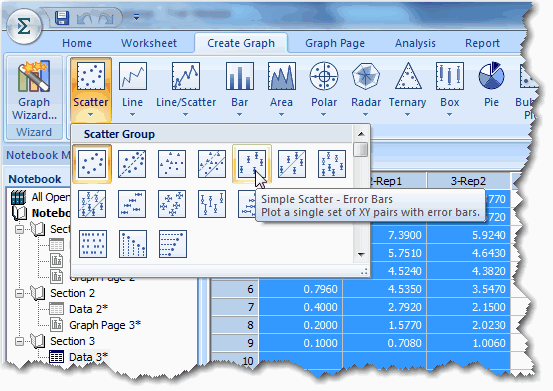Select Section 3 in the notebook tree
This screenshot has width=553, height=391.
72,341
